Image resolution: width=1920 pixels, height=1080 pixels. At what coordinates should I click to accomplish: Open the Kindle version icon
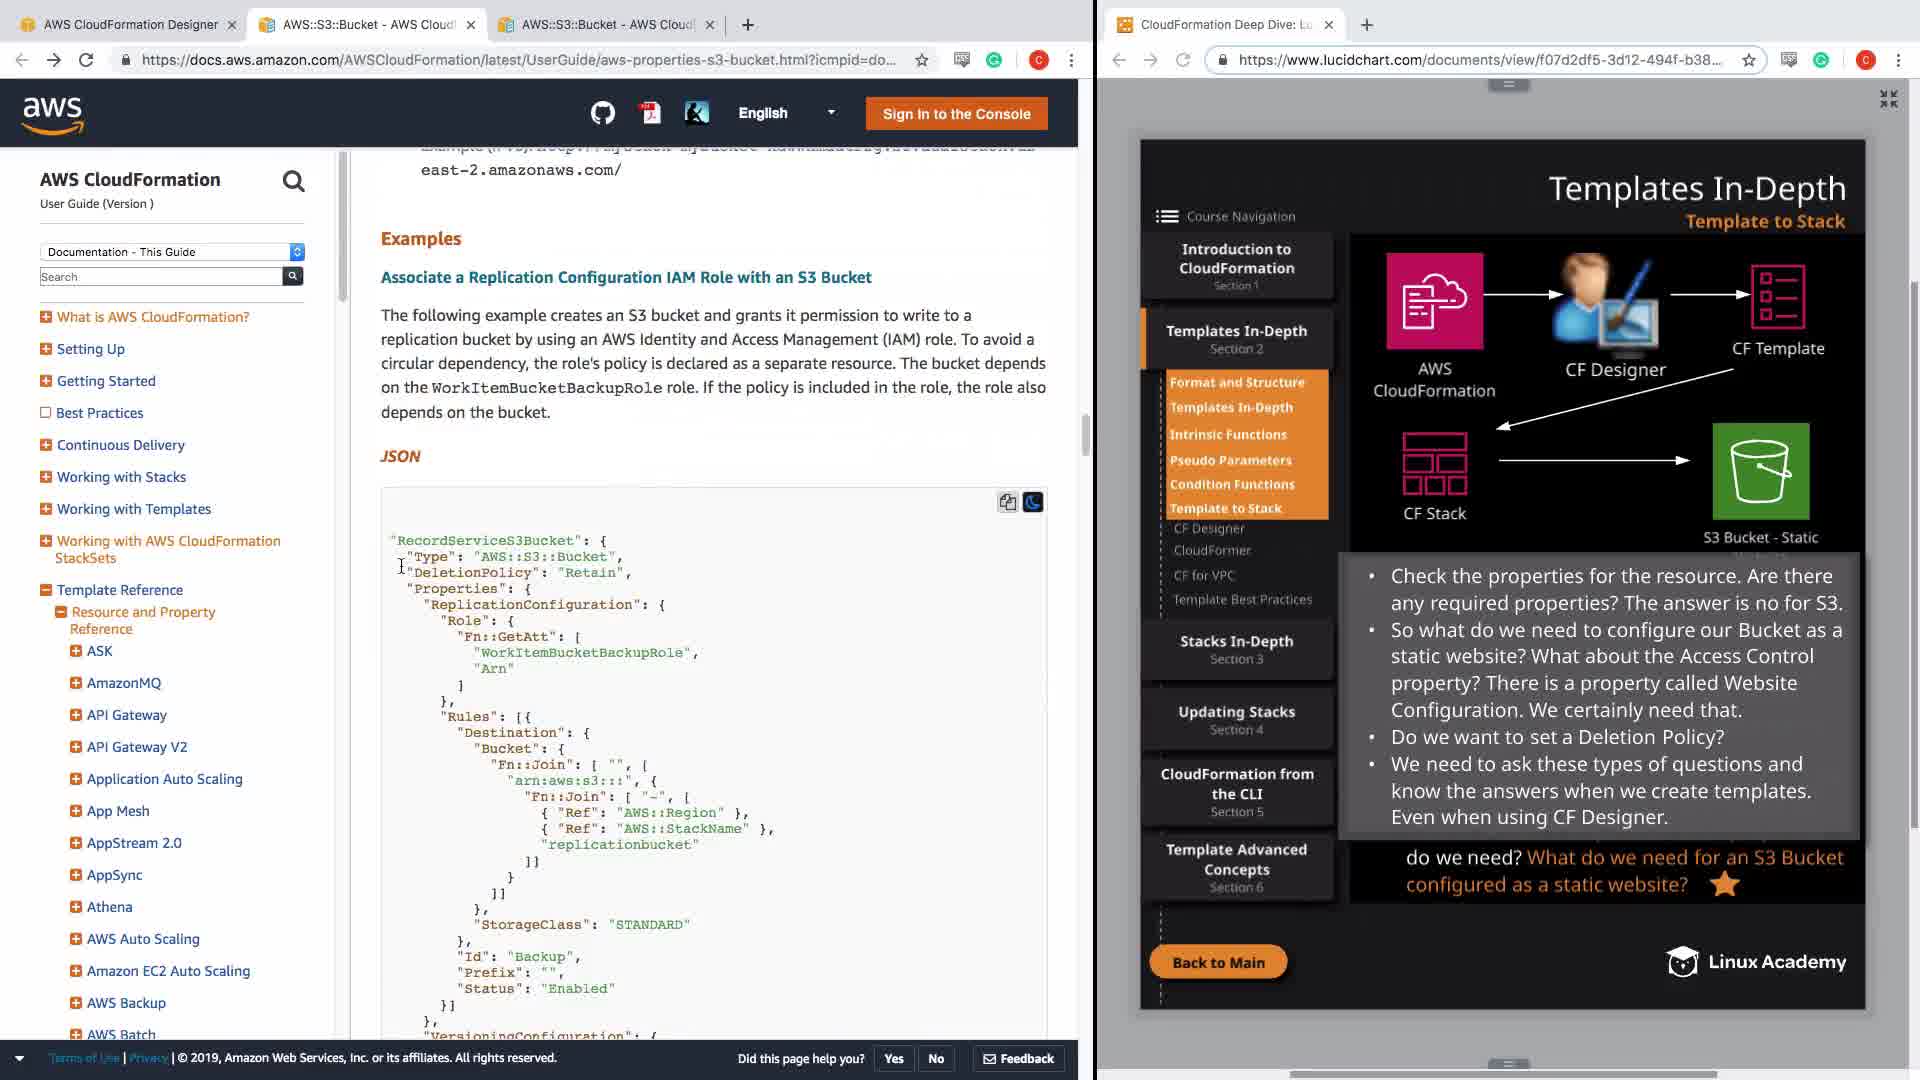pyautogui.click(x=697, y=113)
